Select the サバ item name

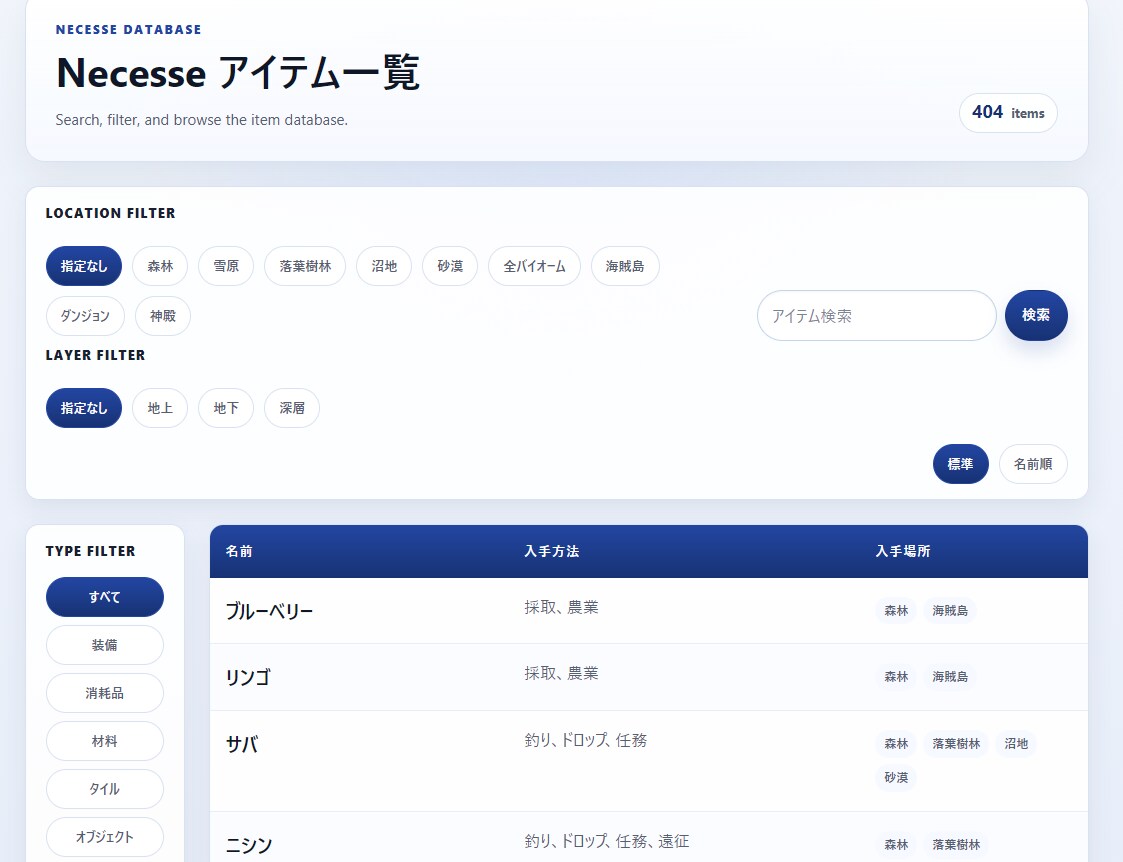pos(241,745)
